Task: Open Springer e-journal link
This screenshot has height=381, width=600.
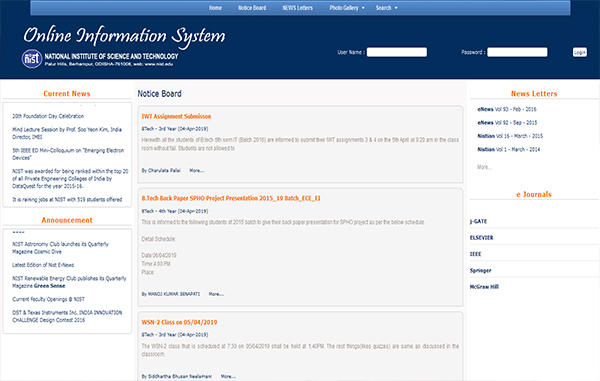Action: coord(480,270)
